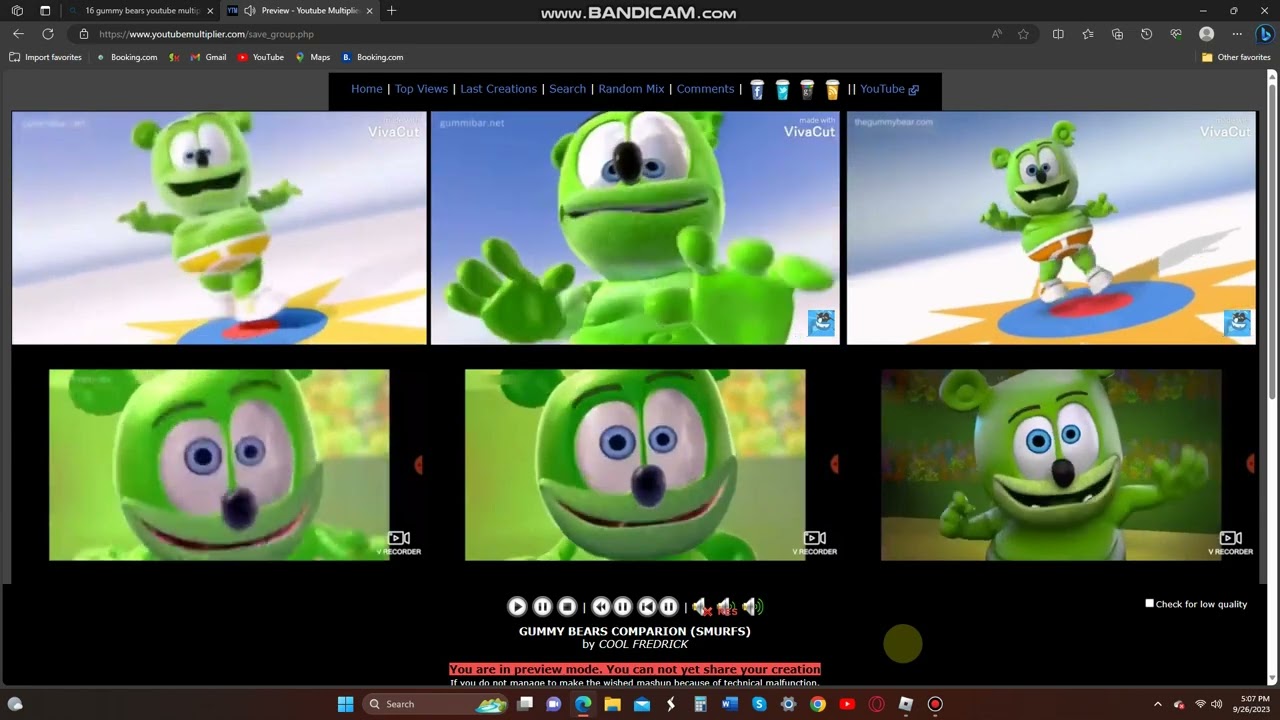Image resolution: width=1280 pixels, height=720 pixels.
Task: Show hidden icons in the system tray
Action: coord(1158,704)
